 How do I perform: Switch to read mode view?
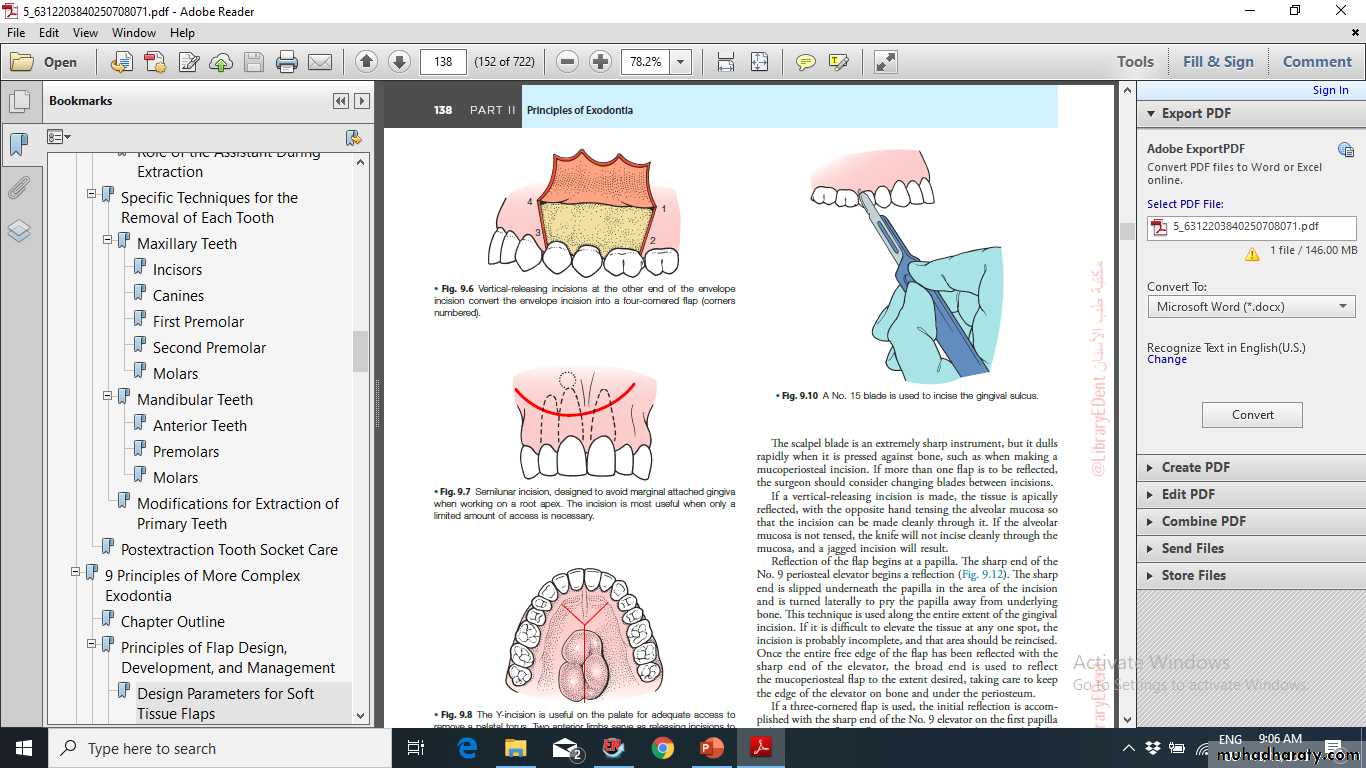click(885, 62)
